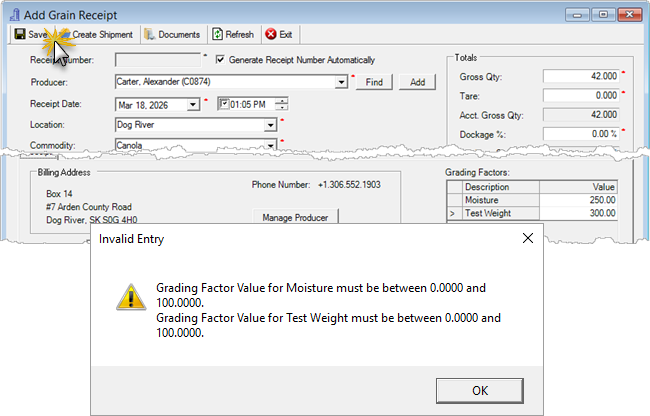Click the Documents folder icon
This screenshot has width=650, height=416.
(149, 34)
